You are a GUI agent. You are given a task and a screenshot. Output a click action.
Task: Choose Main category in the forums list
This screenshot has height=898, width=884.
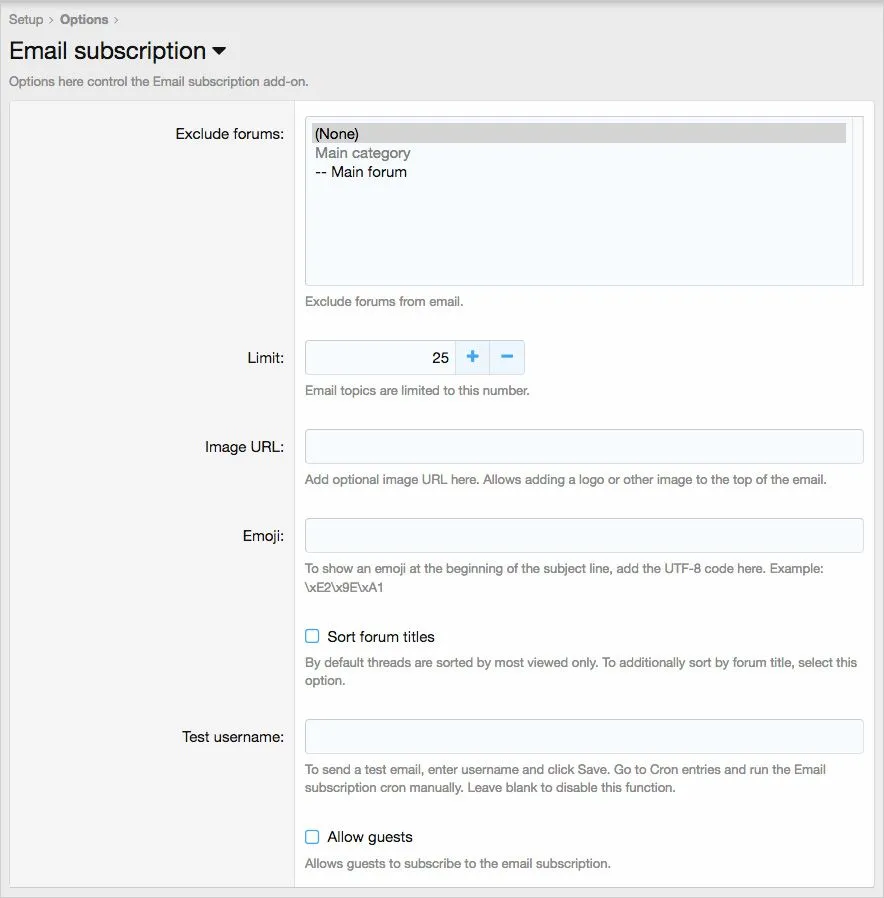click(x=363, y=153)
